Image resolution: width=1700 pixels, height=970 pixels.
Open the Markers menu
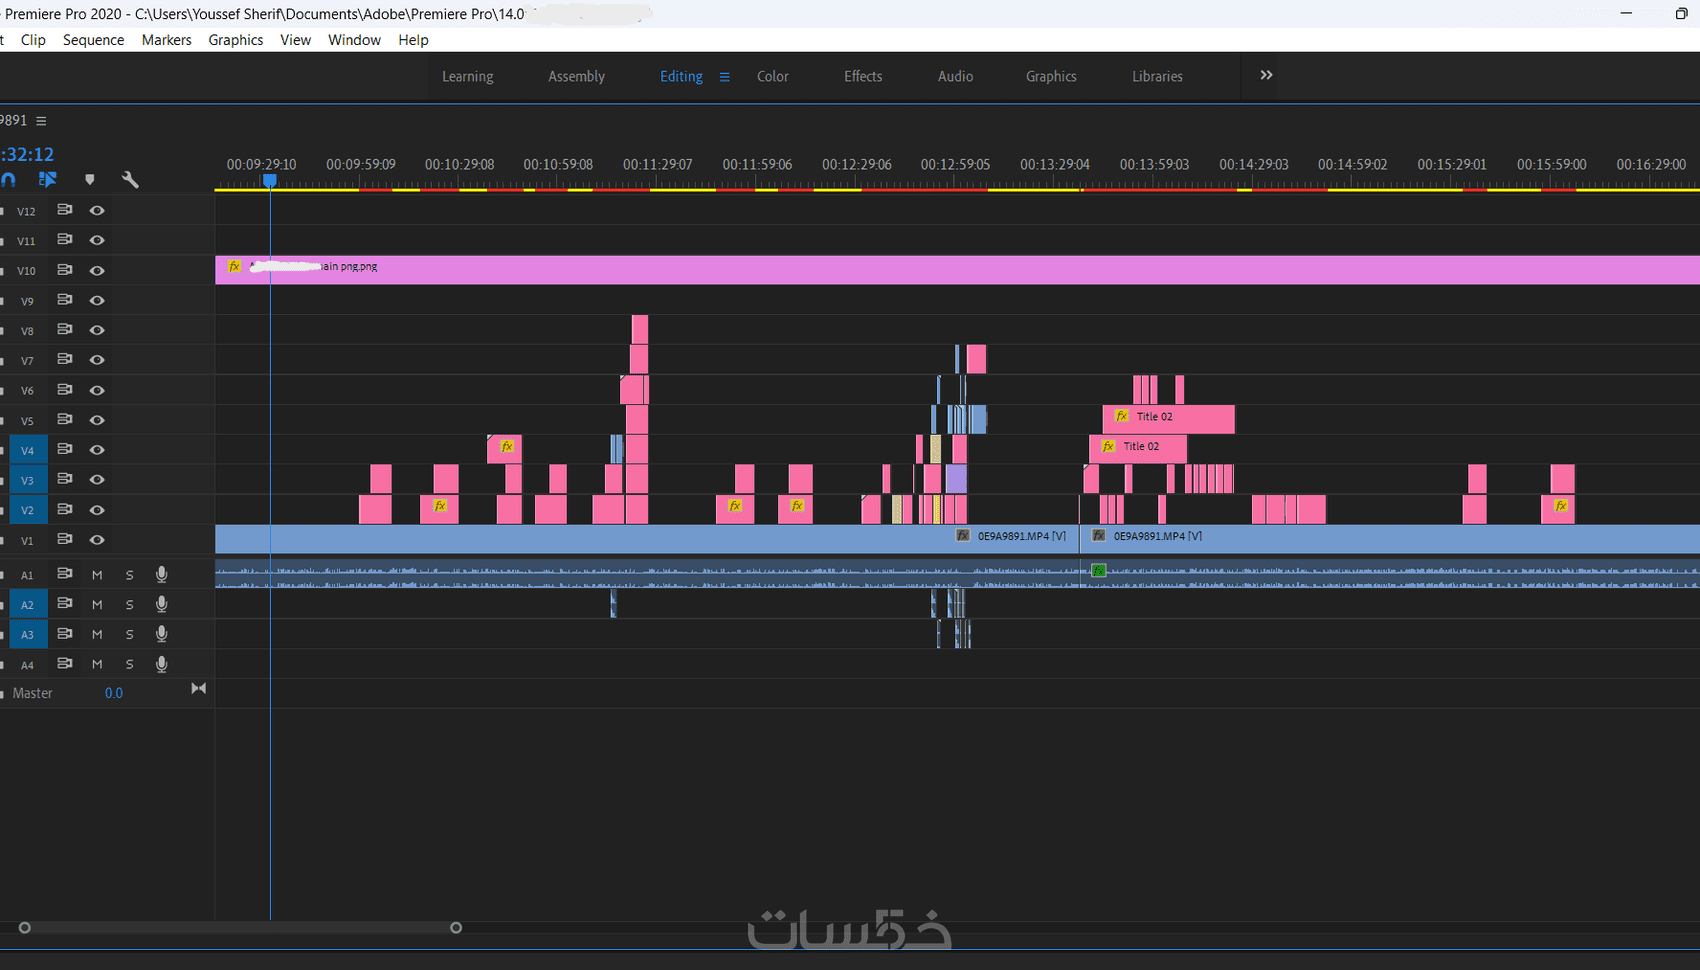tap(166, 40)
